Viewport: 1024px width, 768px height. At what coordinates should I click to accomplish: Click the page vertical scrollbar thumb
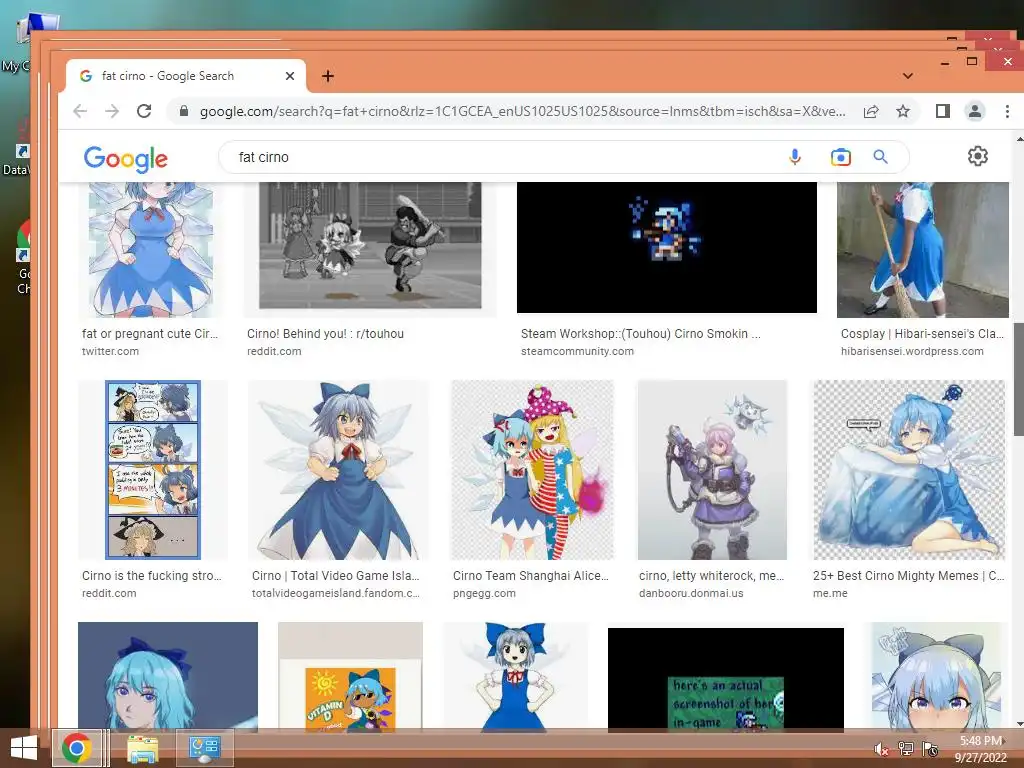point(1018,379)
